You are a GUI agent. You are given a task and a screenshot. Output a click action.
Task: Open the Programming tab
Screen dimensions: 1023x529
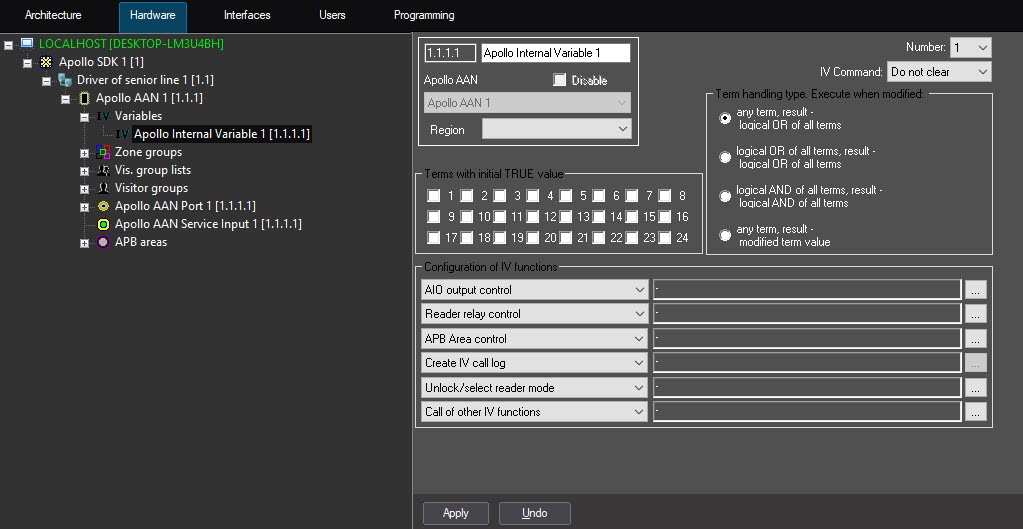pos(424,16)
